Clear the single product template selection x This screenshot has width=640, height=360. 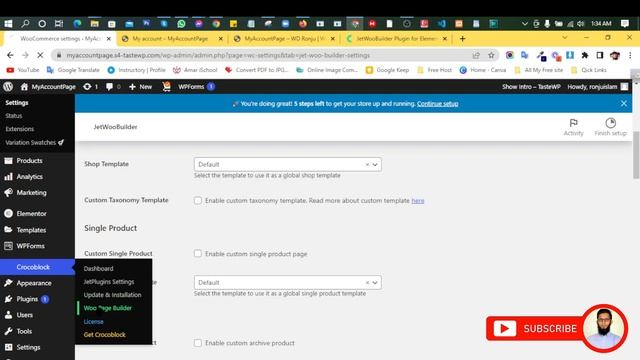367,282
